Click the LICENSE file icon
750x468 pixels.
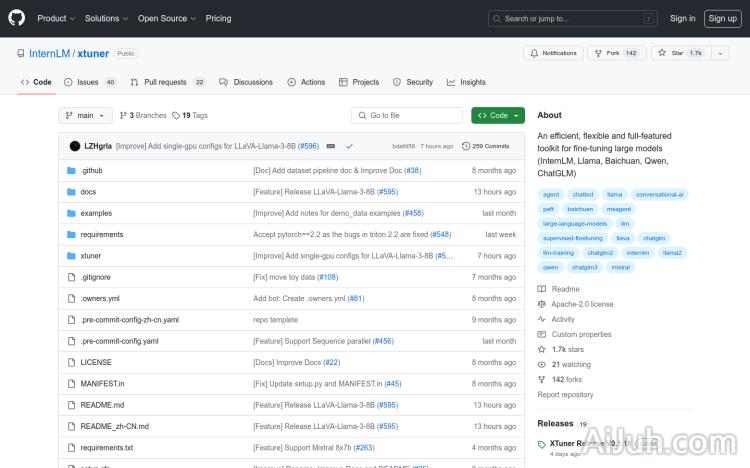(71, 362)
